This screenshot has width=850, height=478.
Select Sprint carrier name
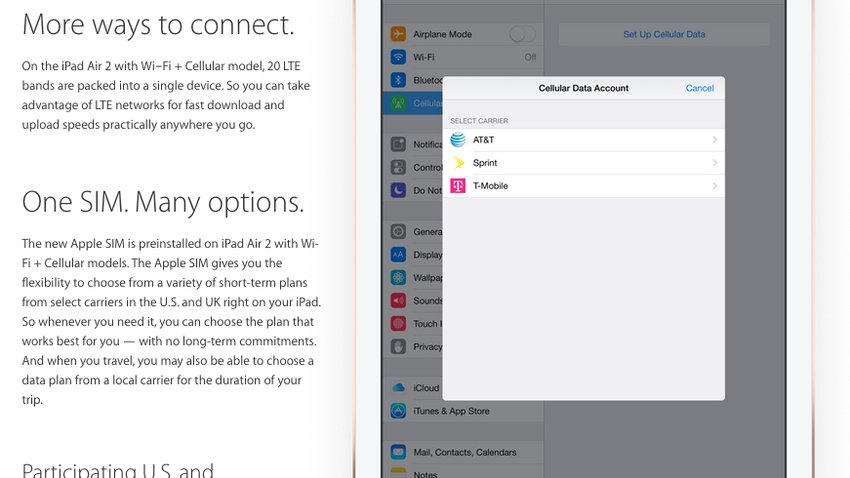(485, 163)
